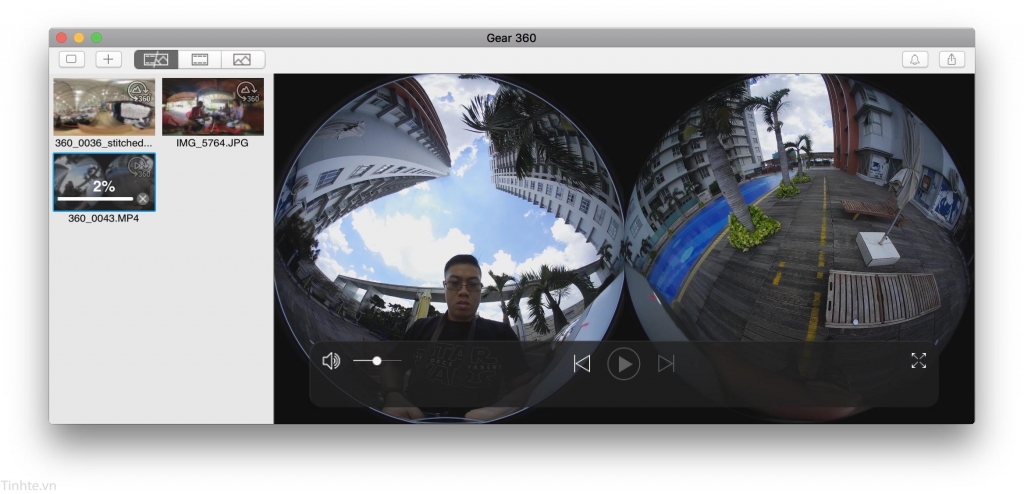Close the Gear 360 window
The height and width of the screenshot is (494, 1024).
pos(61,38)
